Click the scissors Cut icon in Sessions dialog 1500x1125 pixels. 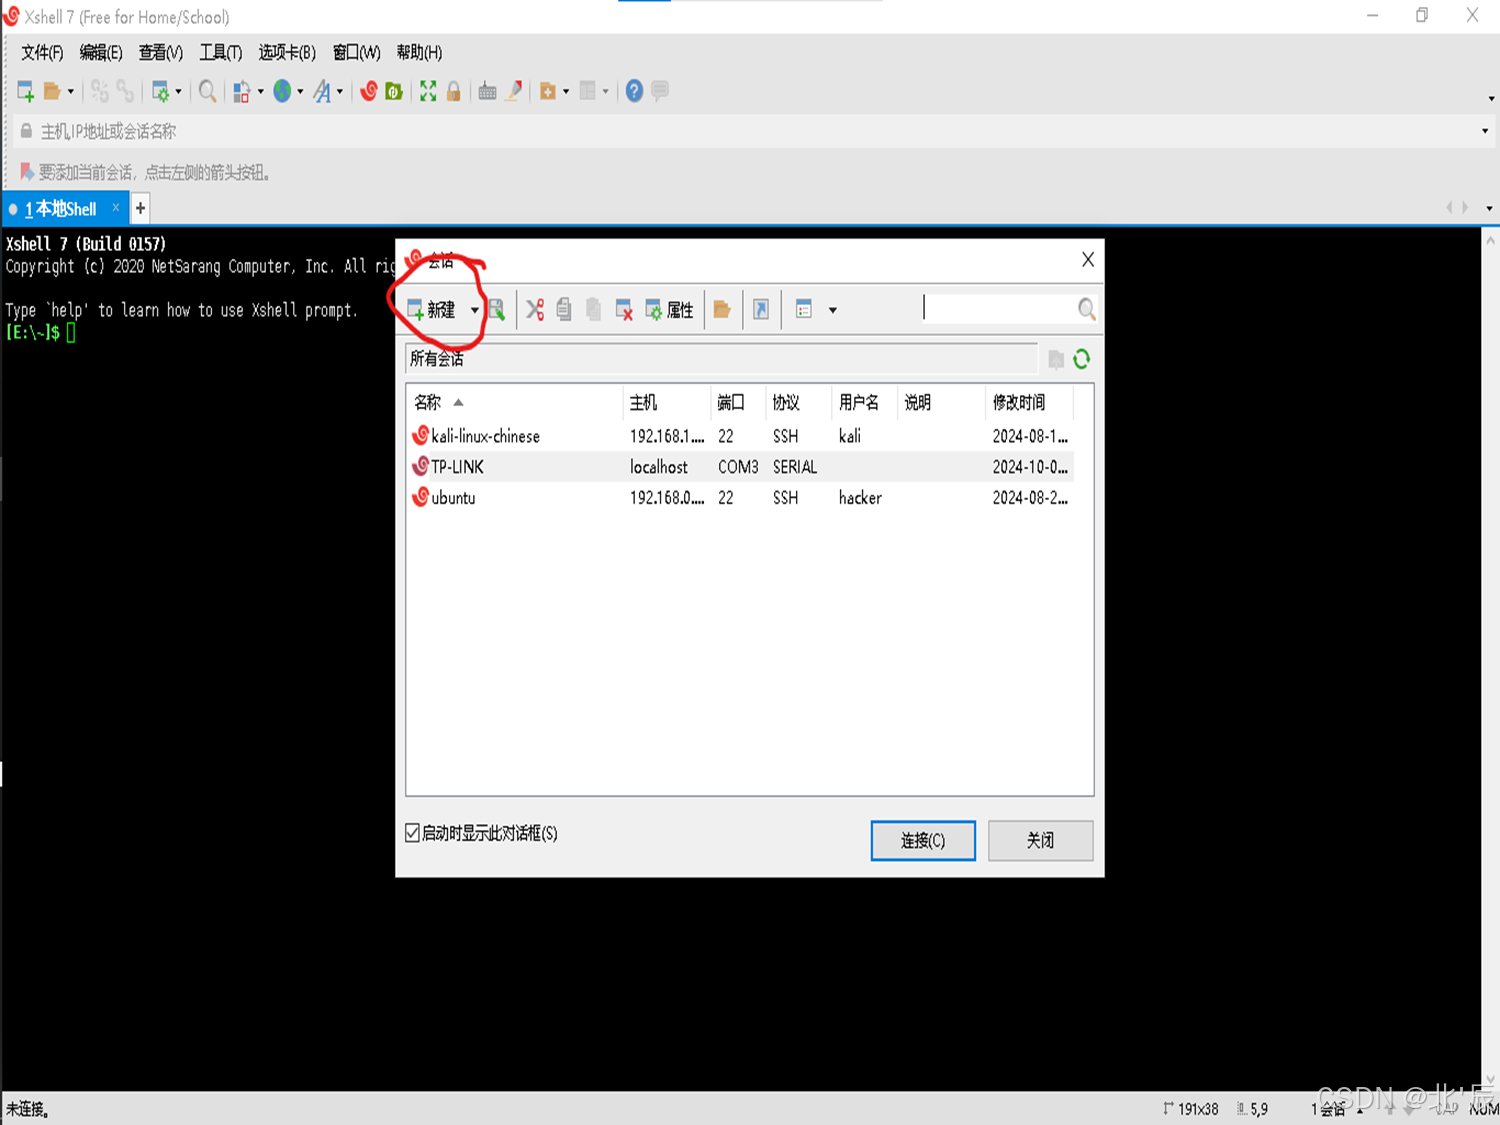pos(535,310)
